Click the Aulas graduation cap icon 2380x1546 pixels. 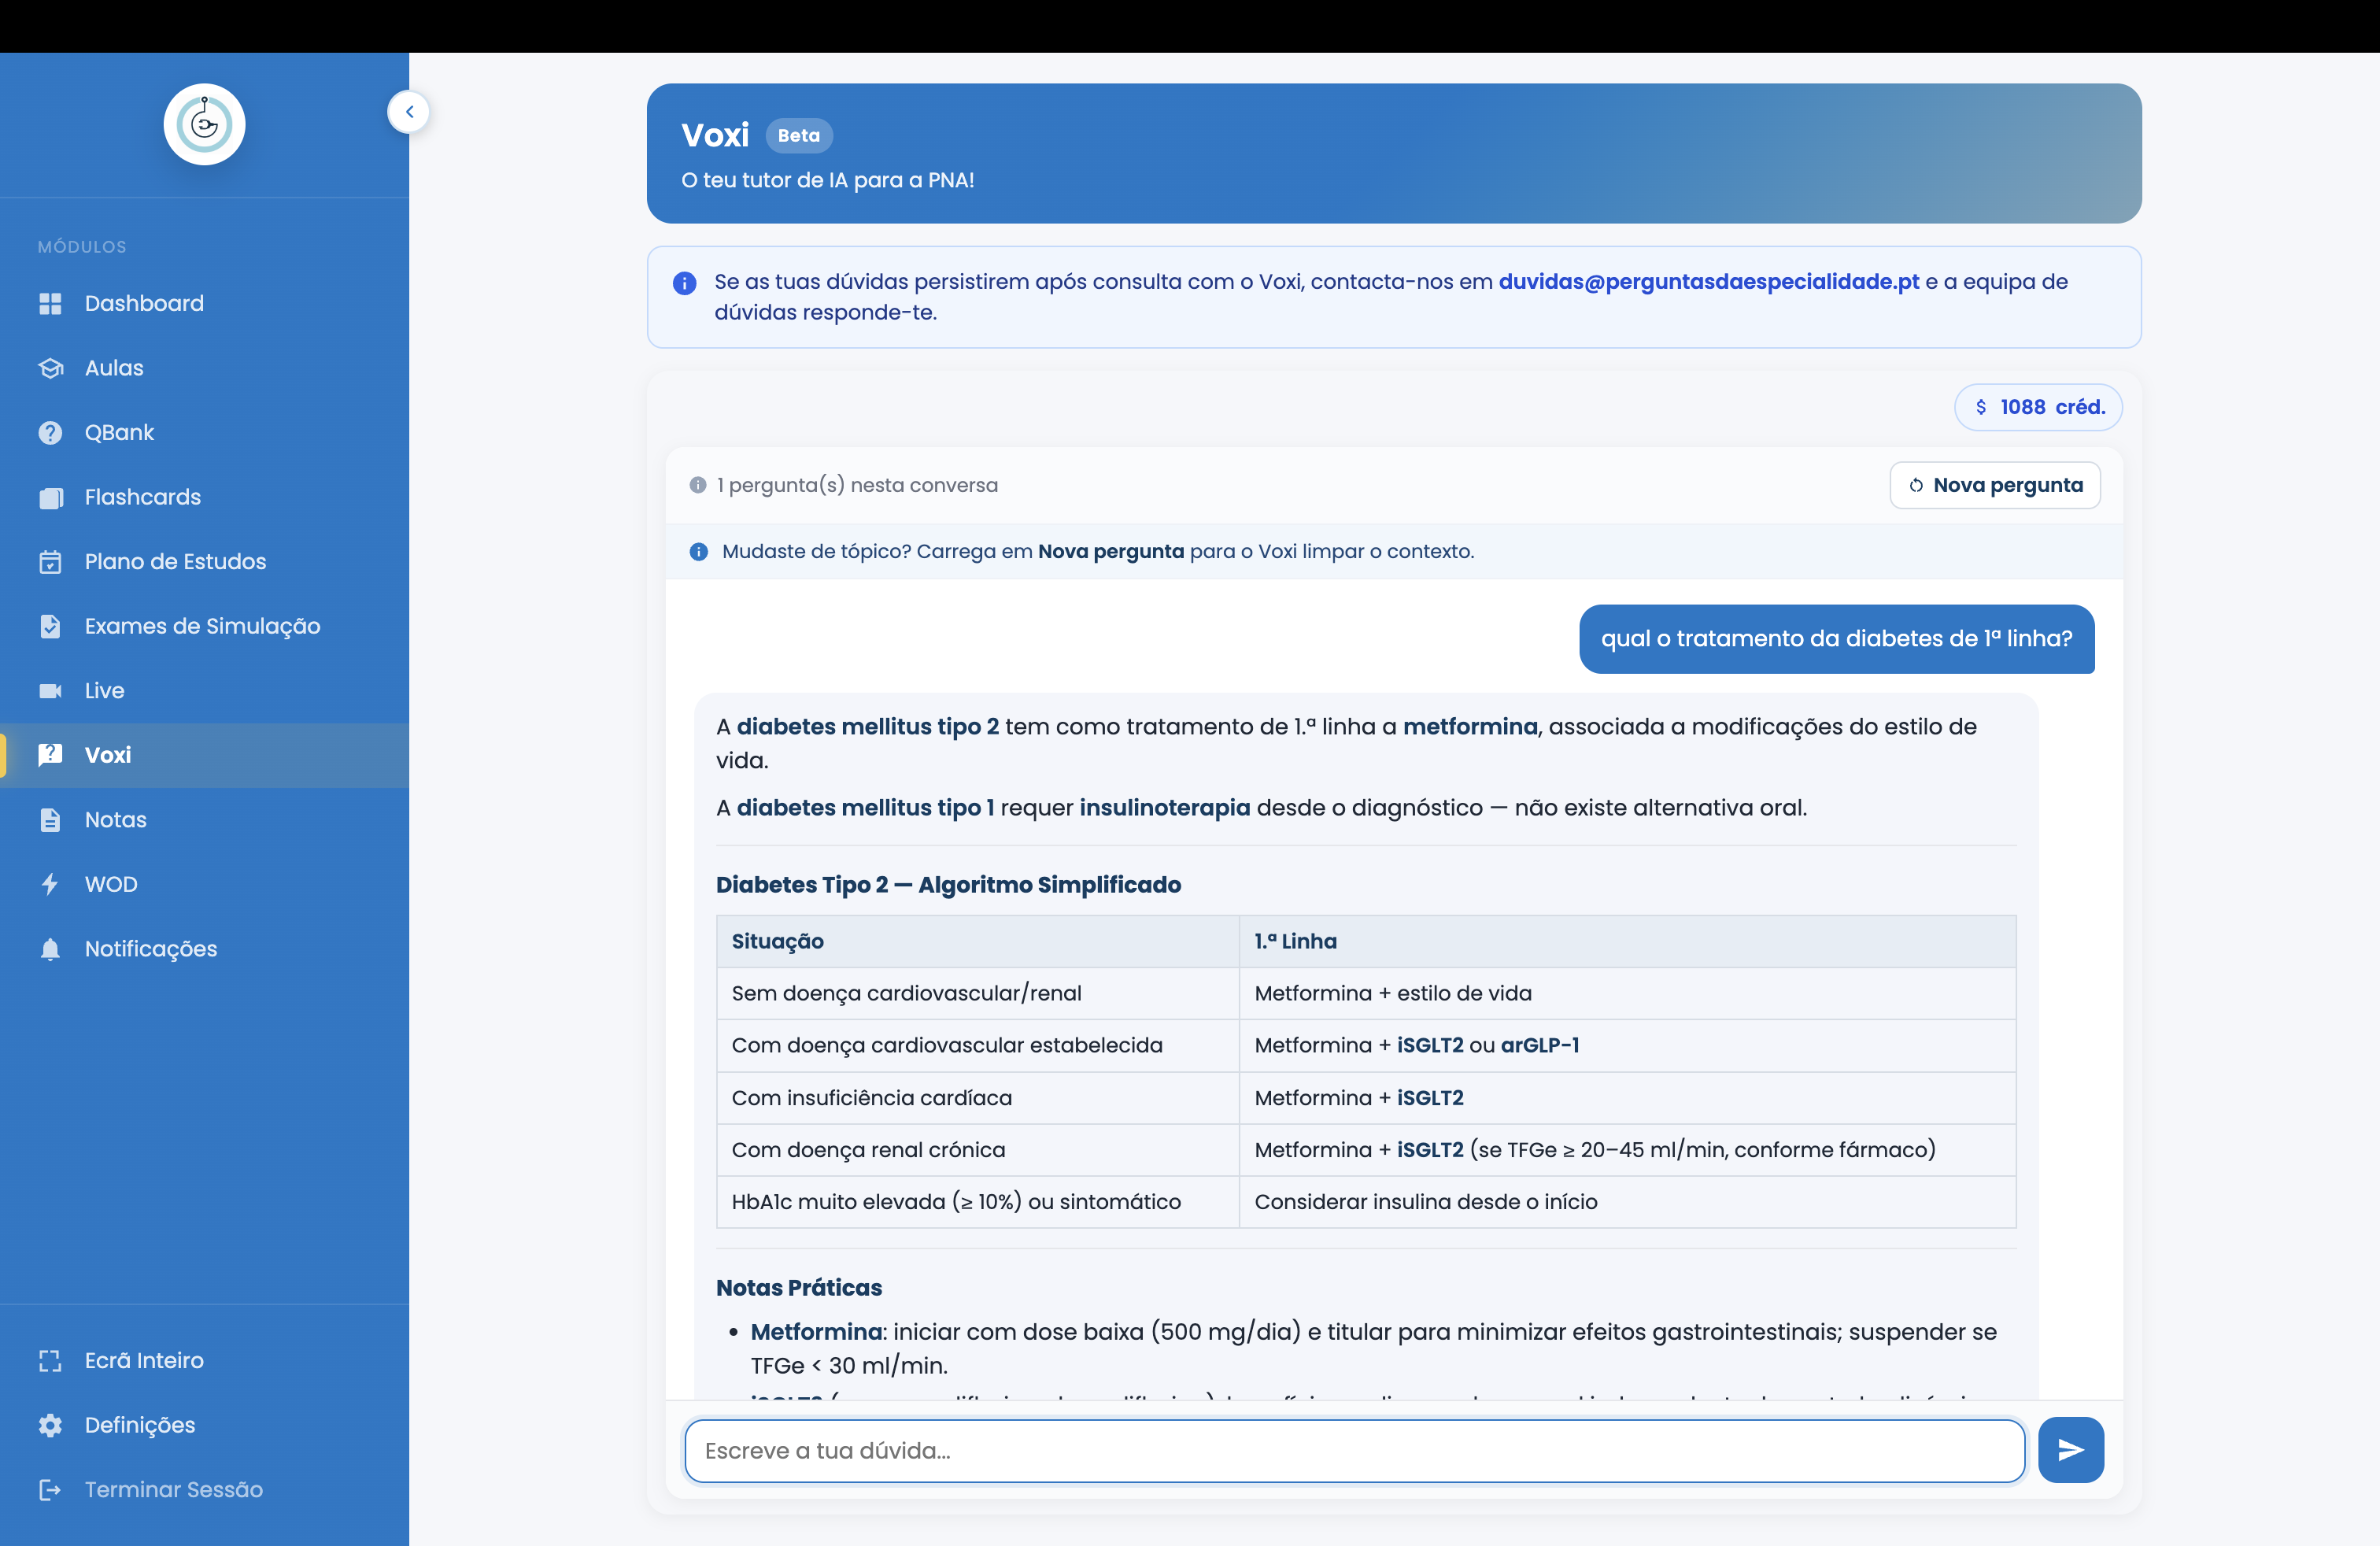pos(50,368)
